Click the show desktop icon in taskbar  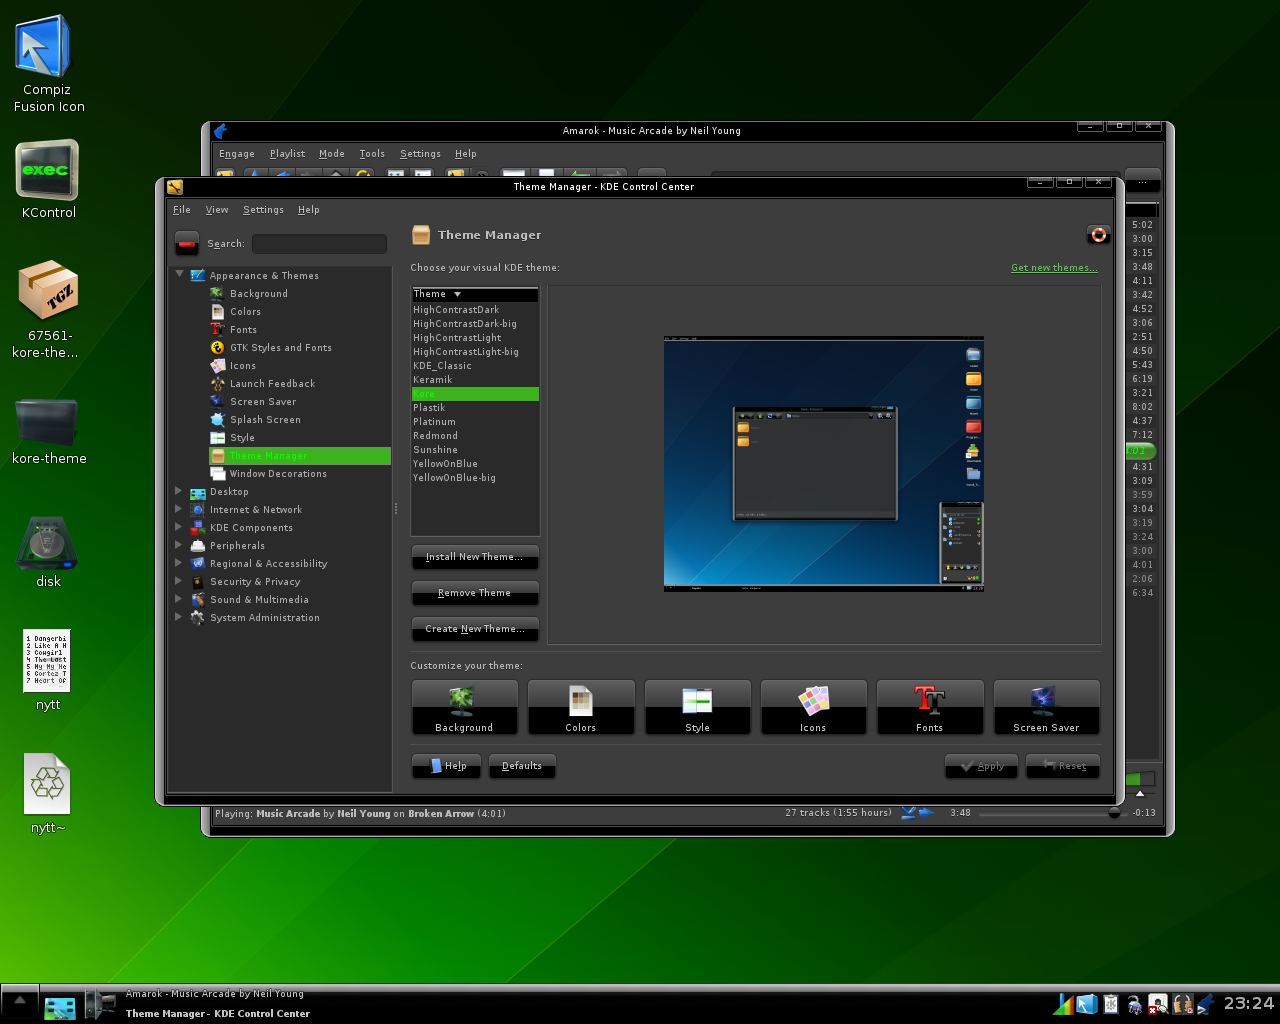(60, 1007)
